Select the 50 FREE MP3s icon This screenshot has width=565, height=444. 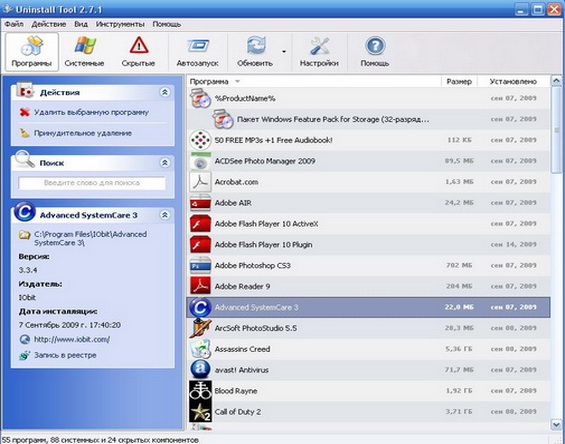coord(200,140)
